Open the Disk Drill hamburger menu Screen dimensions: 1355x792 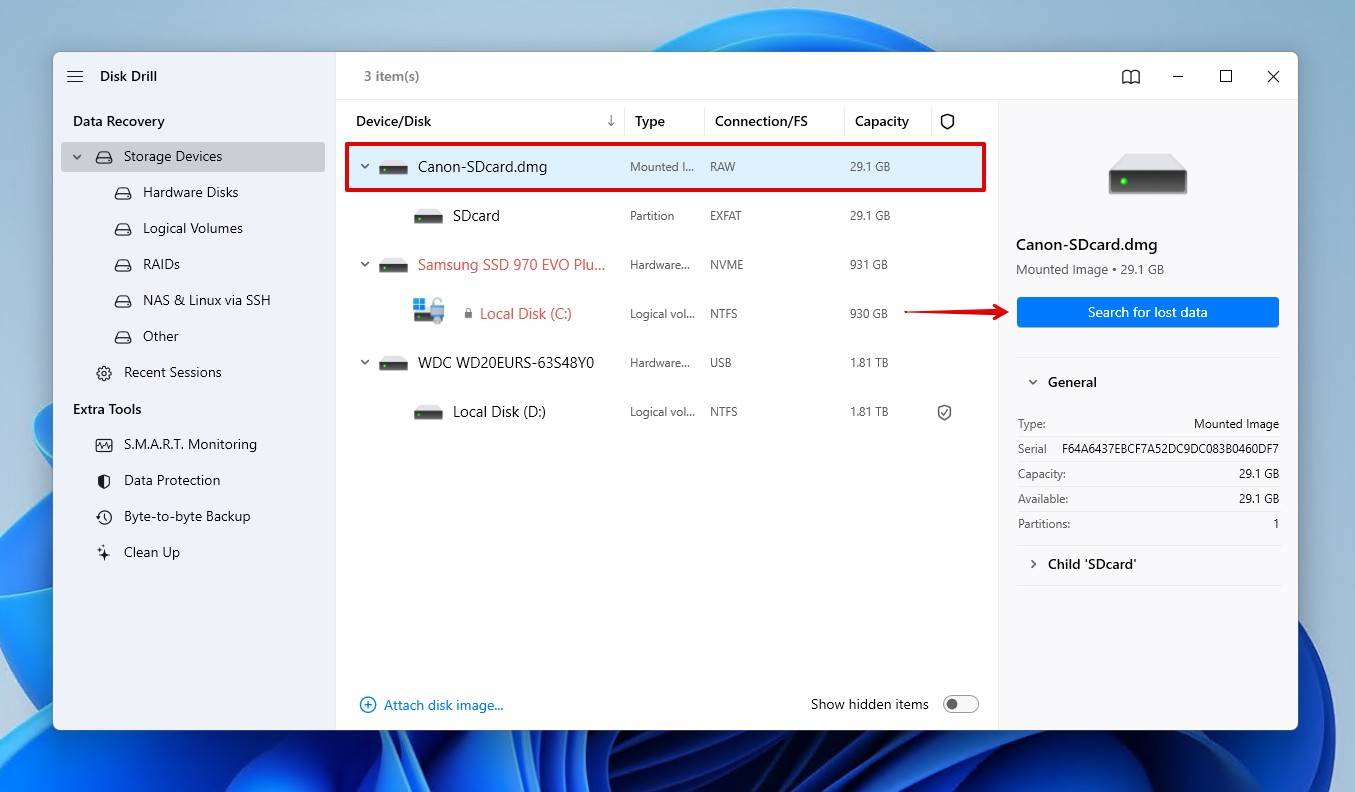pos(75,76)
